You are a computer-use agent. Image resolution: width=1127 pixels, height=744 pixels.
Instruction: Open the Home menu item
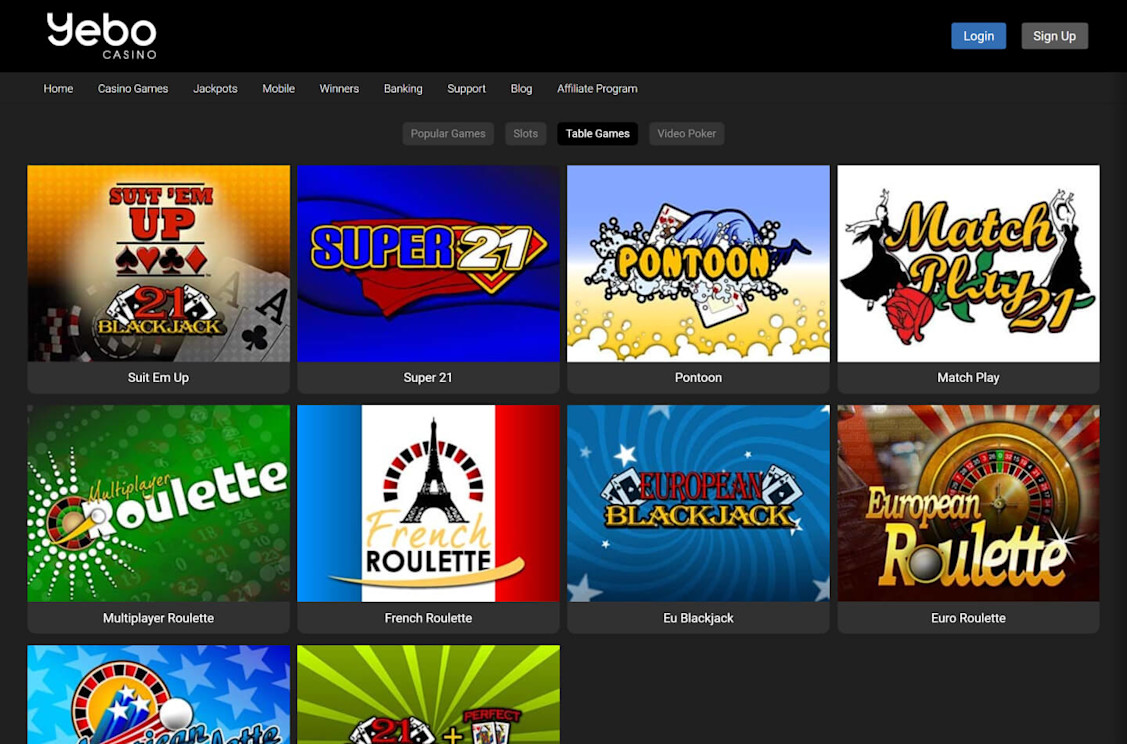58,88
